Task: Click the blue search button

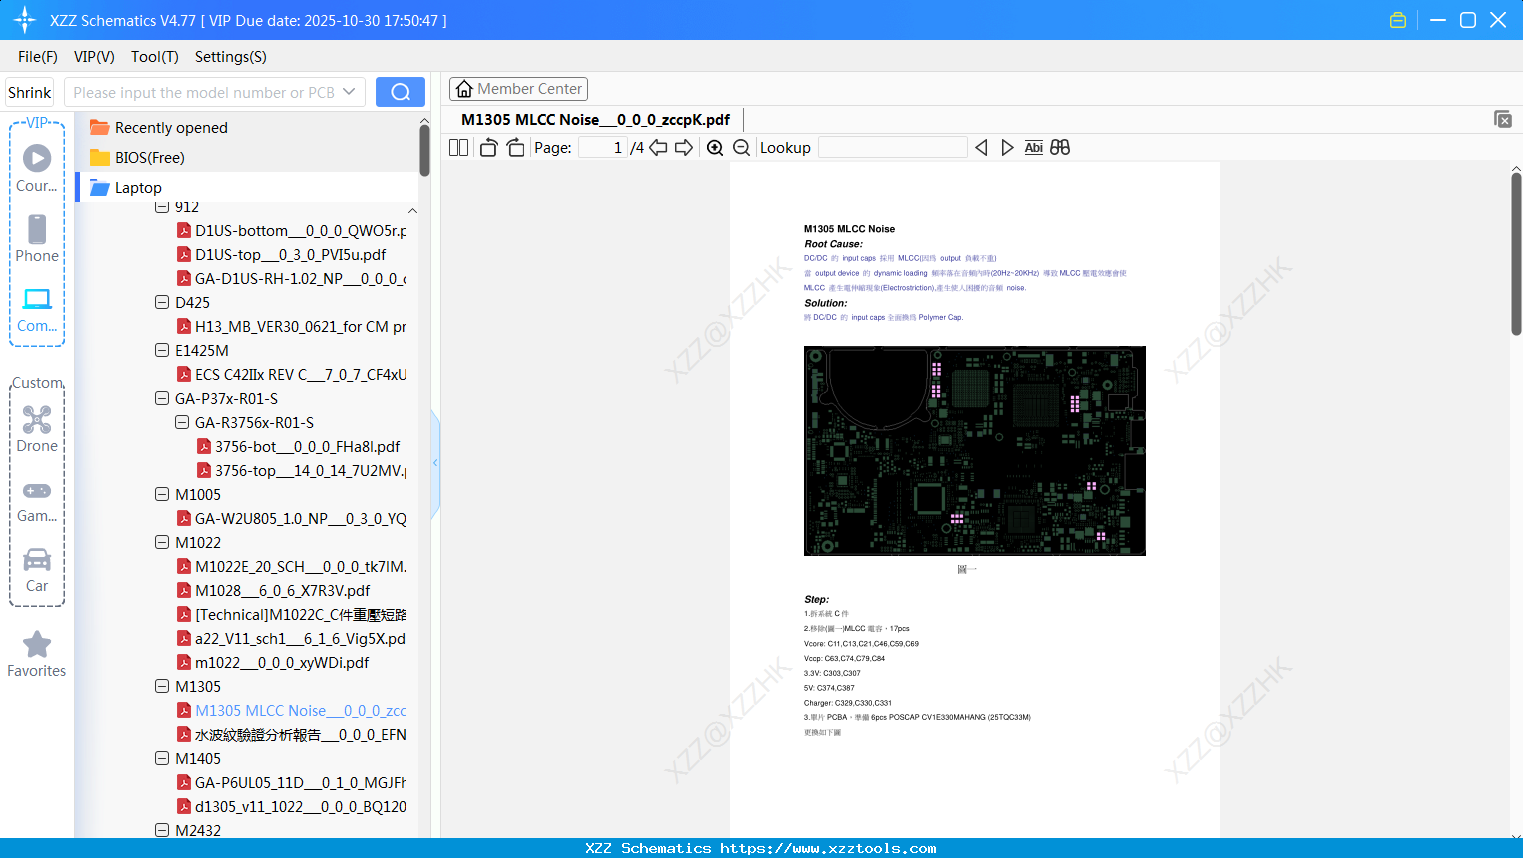Action: (400, 92)
